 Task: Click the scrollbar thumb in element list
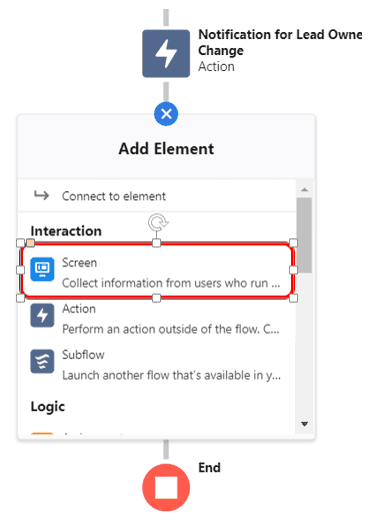pos(304,235)
